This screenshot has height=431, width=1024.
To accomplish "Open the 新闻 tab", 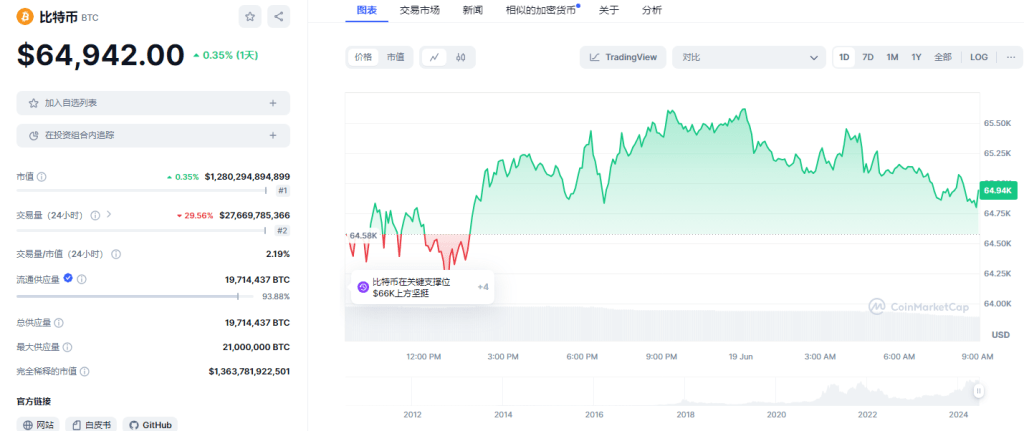I will 473,10.
